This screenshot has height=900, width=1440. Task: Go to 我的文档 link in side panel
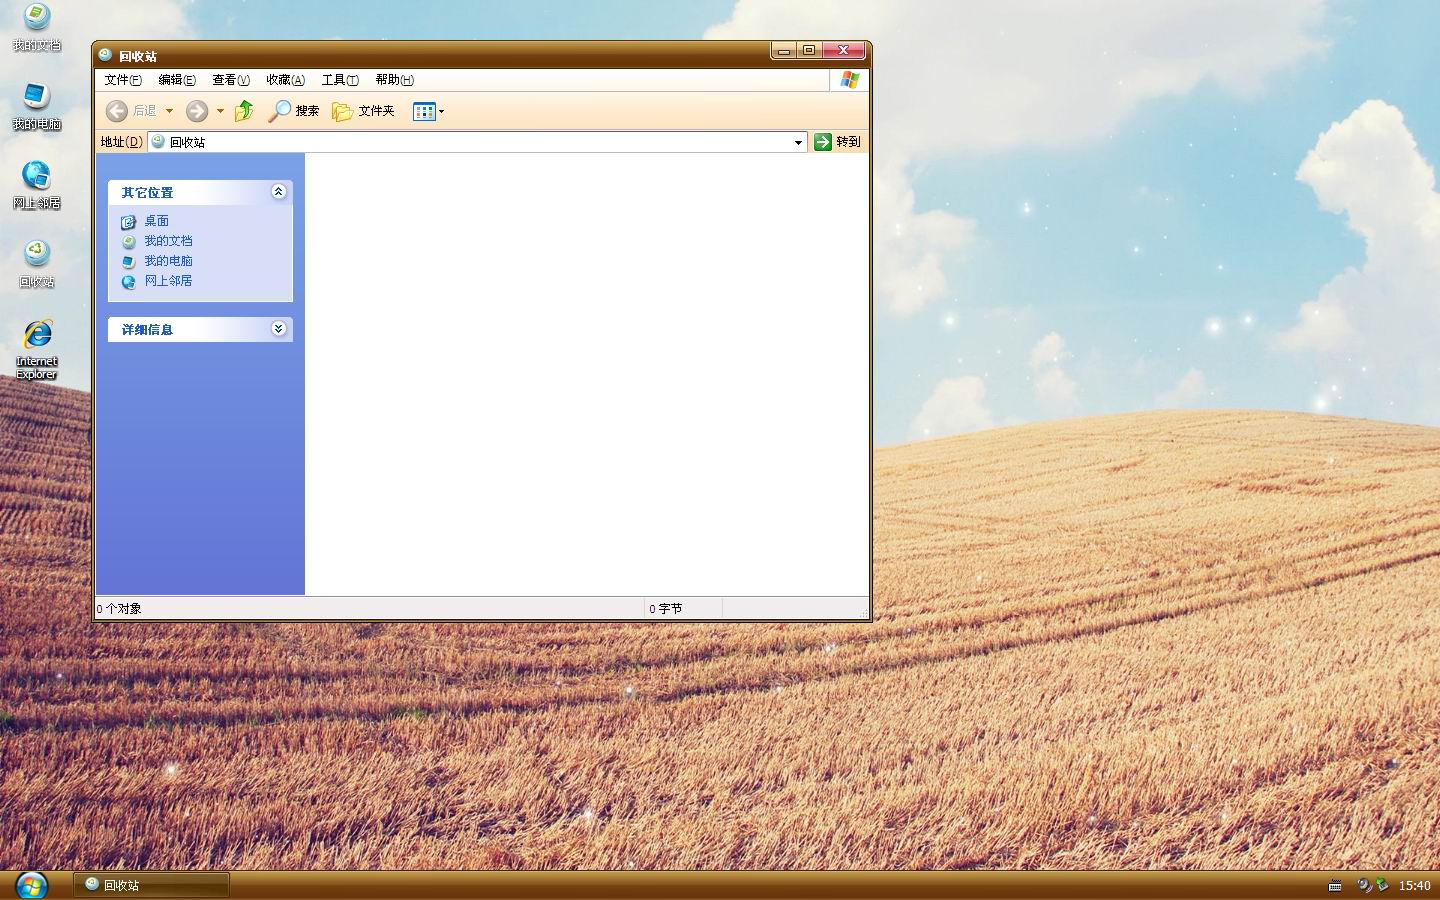click(168, 241)
